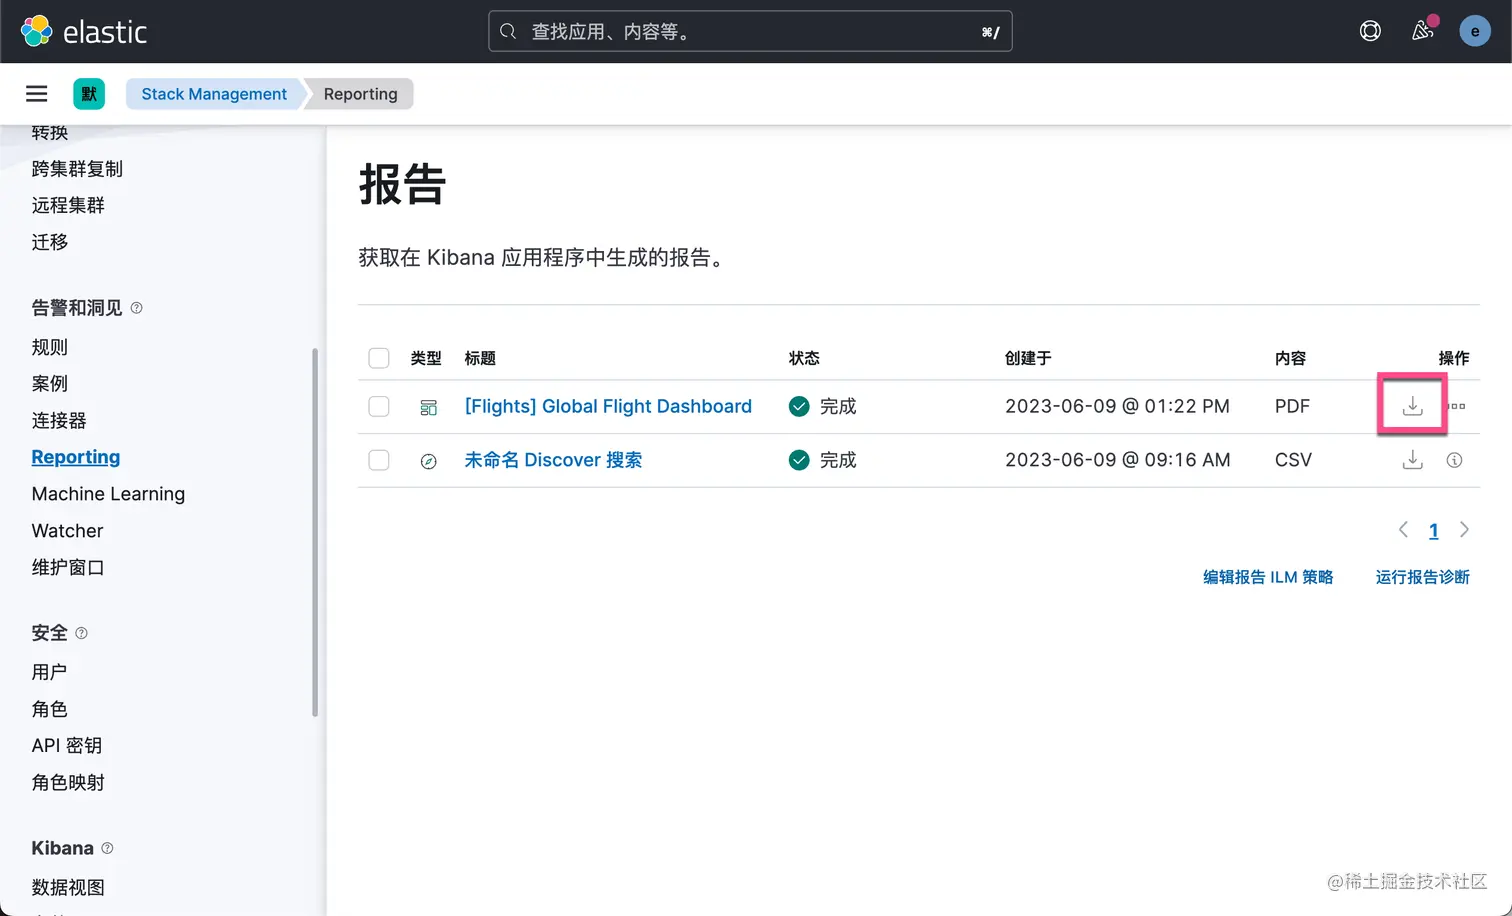Toggle the hamburger navigation menu
Screen dimensions: 1512x916
click(37, 94)
